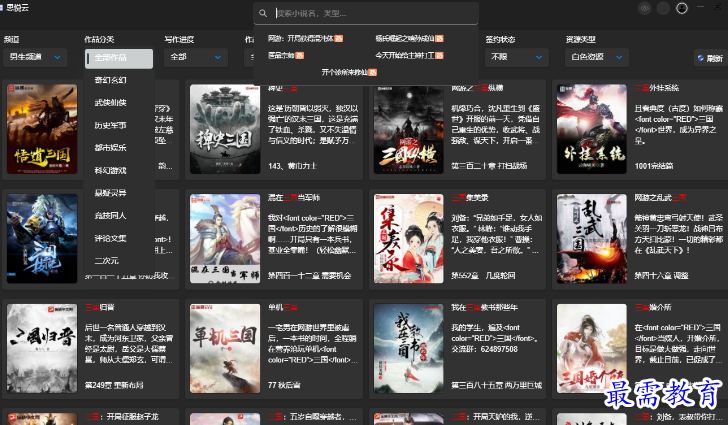This screenshot has height=425, width=728.
Task: Click the chapter text beginning 77
Action: (x=284, y=385)
